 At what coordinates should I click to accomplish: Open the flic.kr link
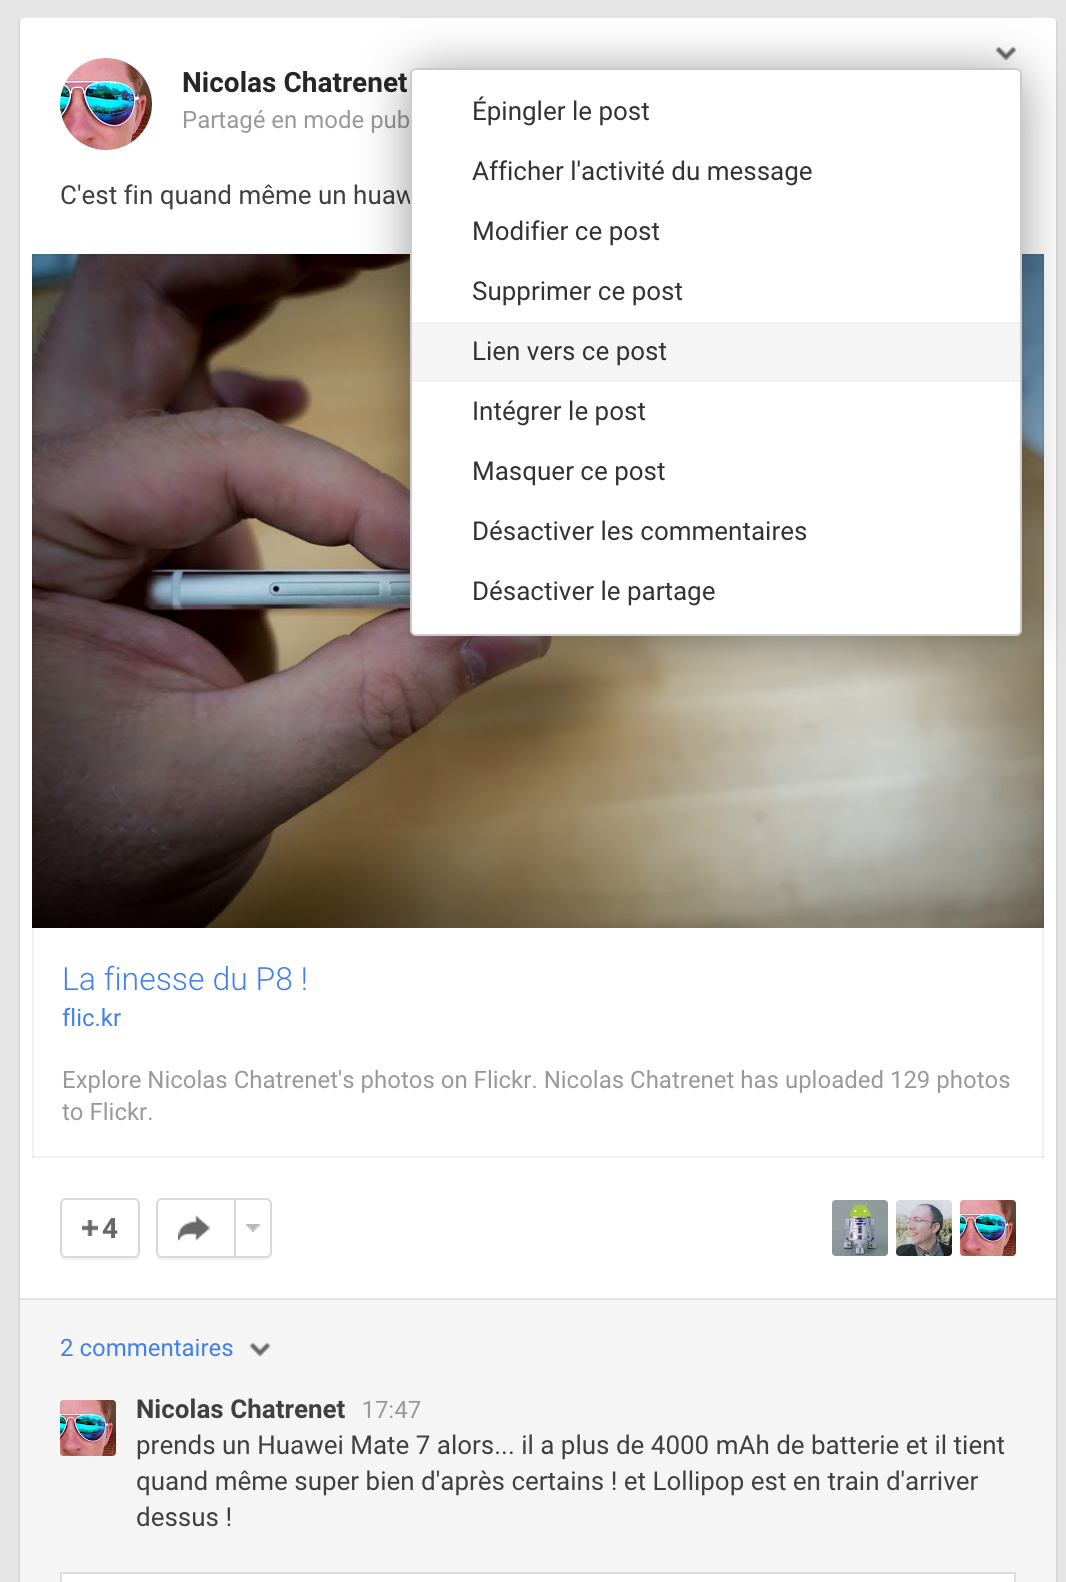(x=91, y=1018)
